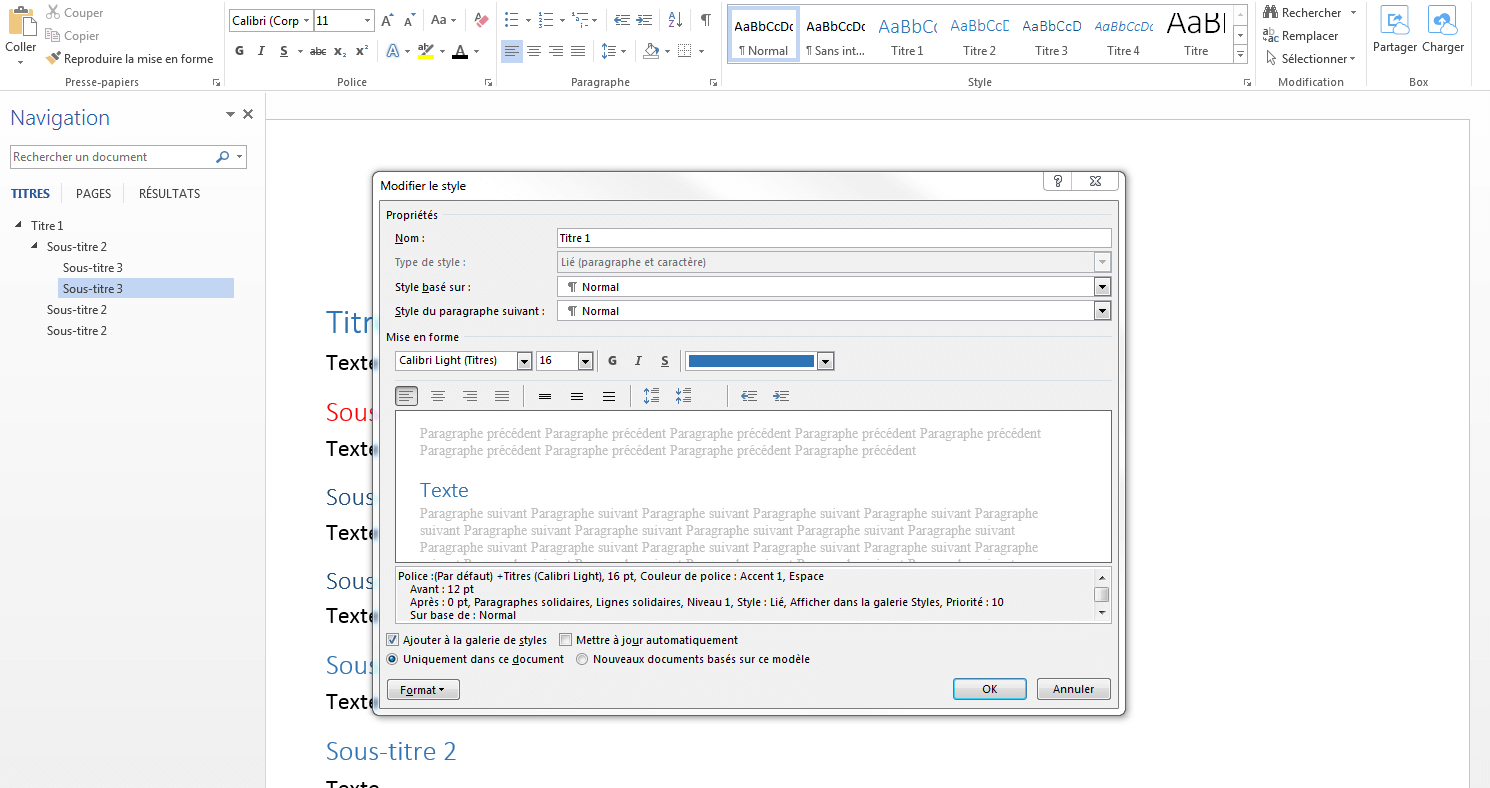Click style description scrollbar down arrow
The height and width of the screenshot is (788, 1490).
[1103, 612]
